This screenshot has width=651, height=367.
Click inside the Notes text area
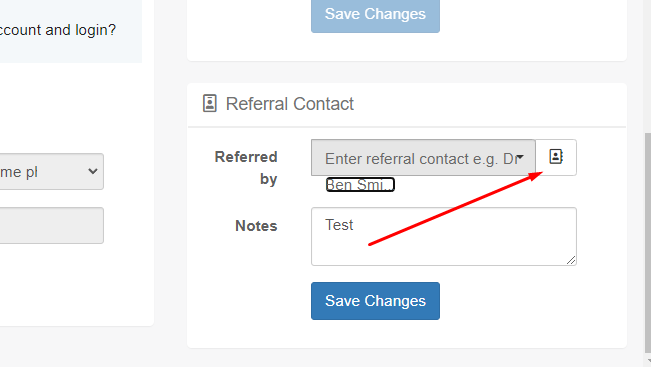[444, 237]
